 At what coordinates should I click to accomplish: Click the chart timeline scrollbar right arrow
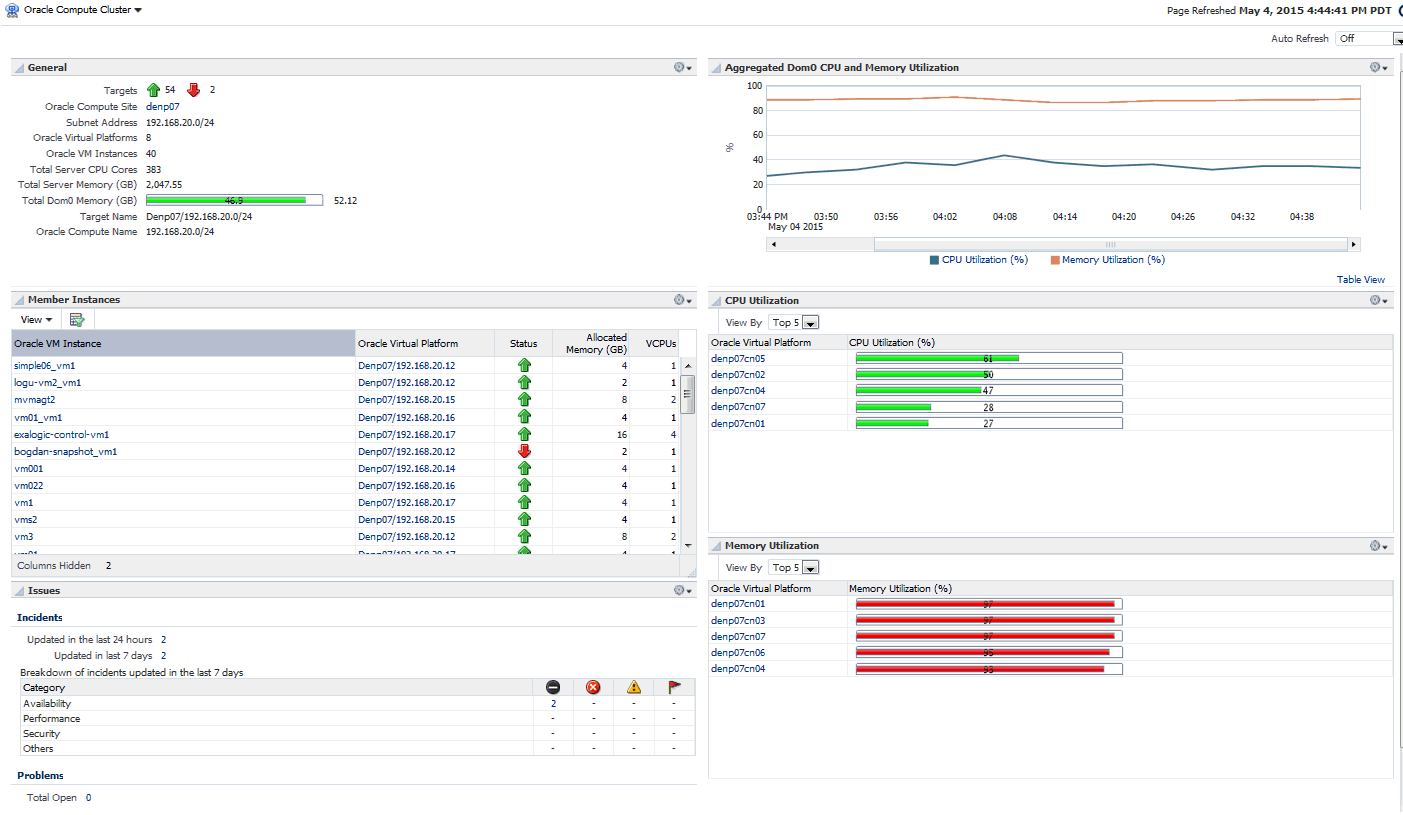[1353, 244]
